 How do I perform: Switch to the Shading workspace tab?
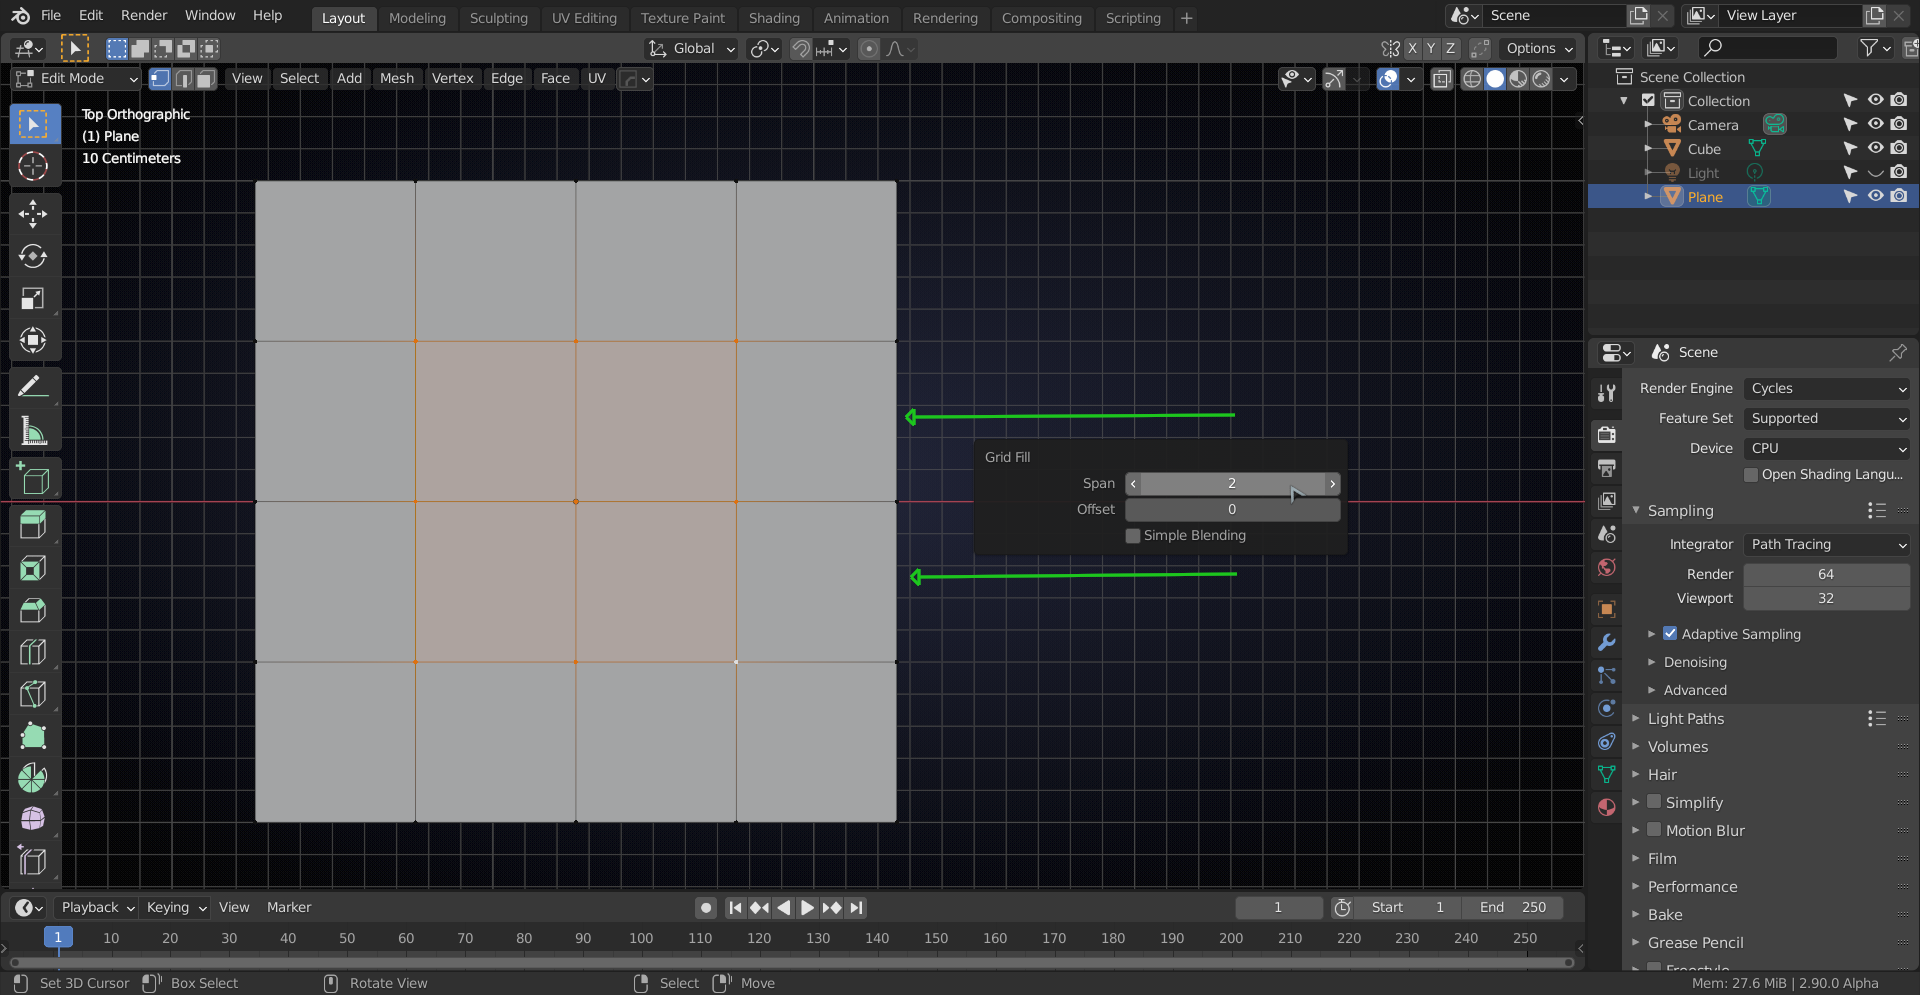click(x=774, y=18)
